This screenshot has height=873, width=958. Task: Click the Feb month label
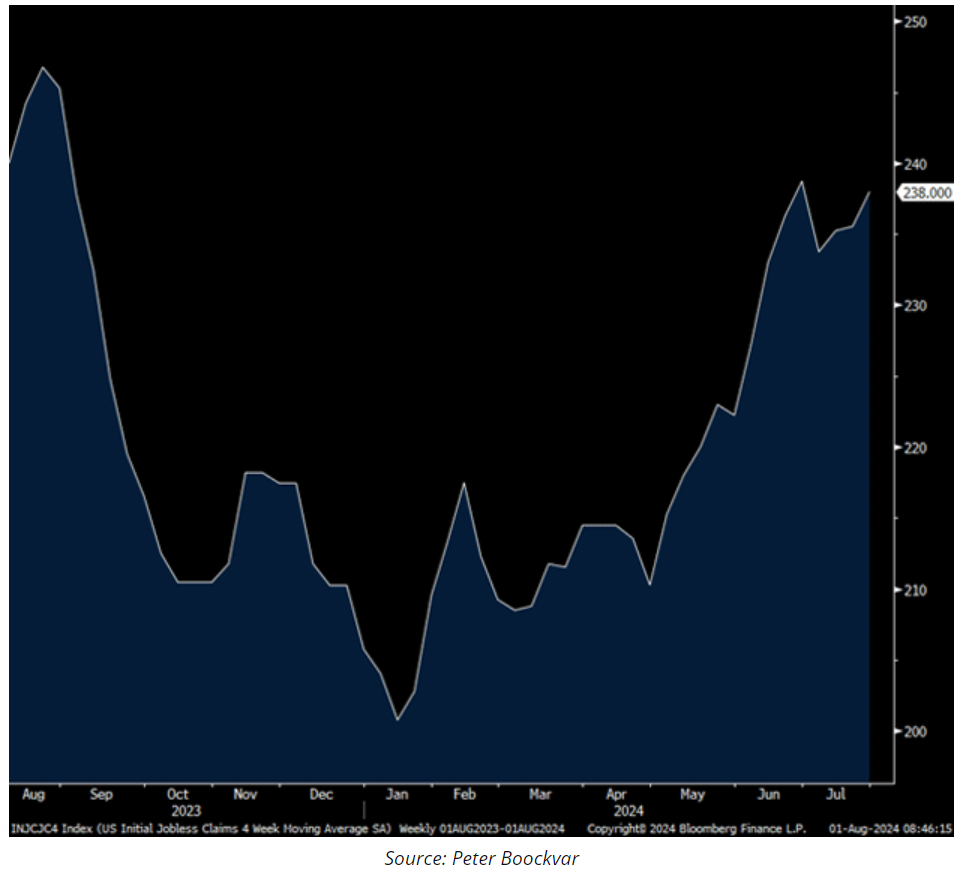[464, 794]
